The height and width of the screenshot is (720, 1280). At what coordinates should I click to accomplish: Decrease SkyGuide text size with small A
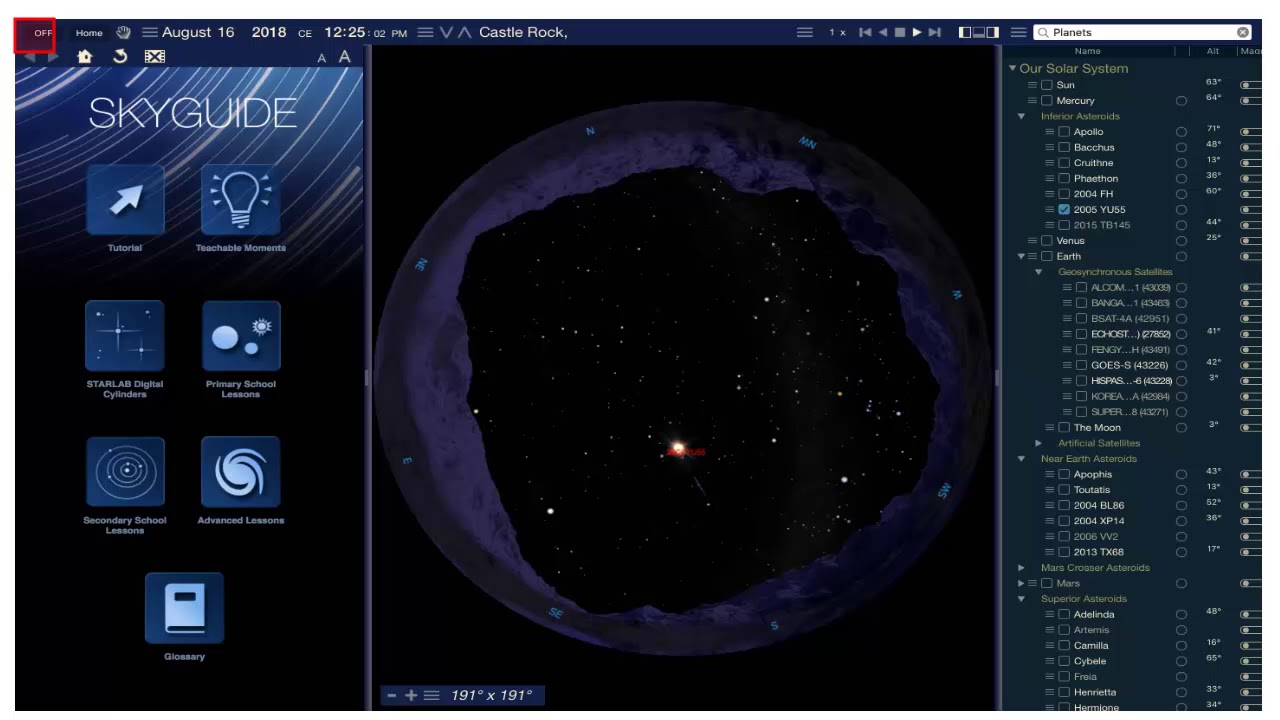tap(322, 59)
